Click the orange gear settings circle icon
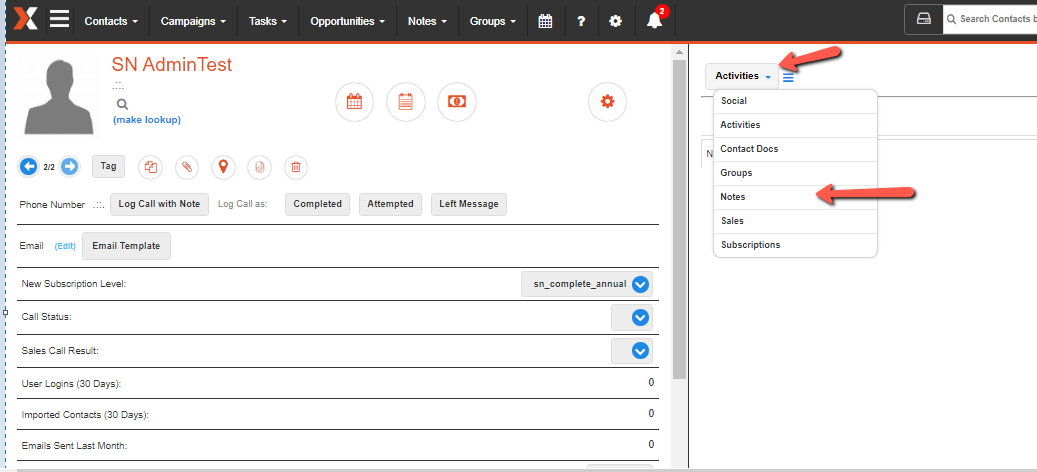1037x472 pixels. pos(607,102)
